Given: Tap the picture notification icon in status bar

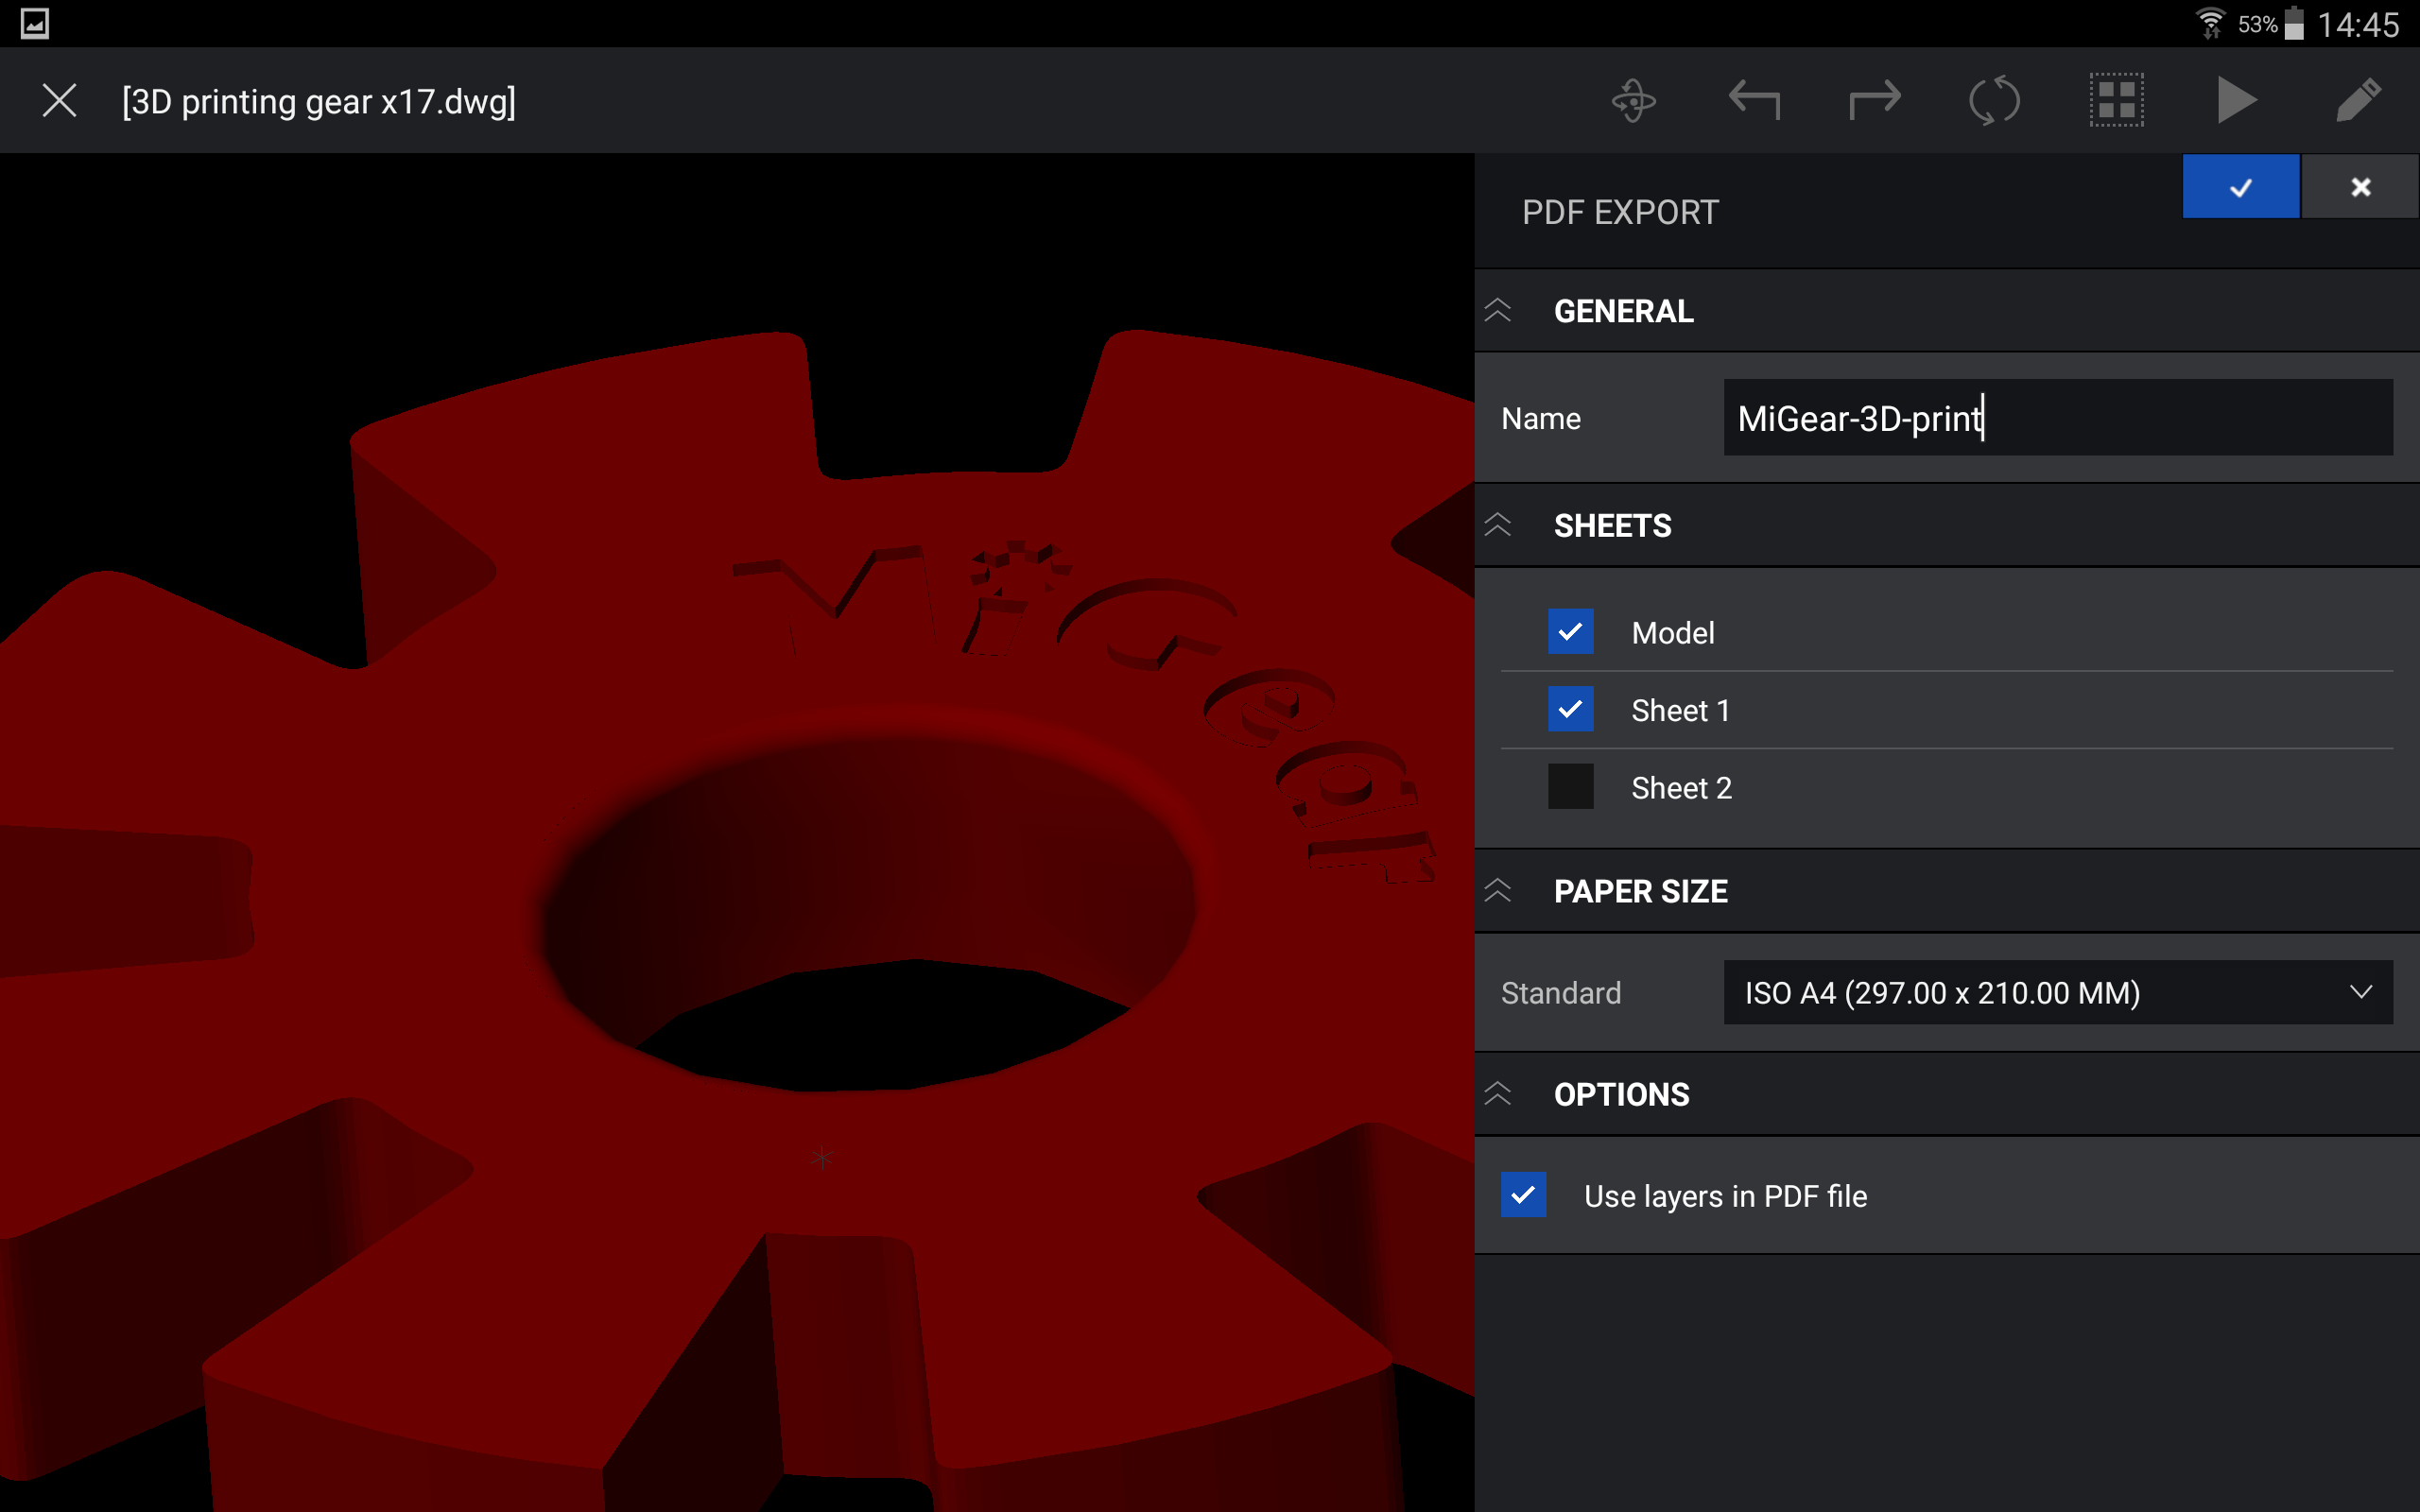Looking at the screenshot, I should point(34,23).
